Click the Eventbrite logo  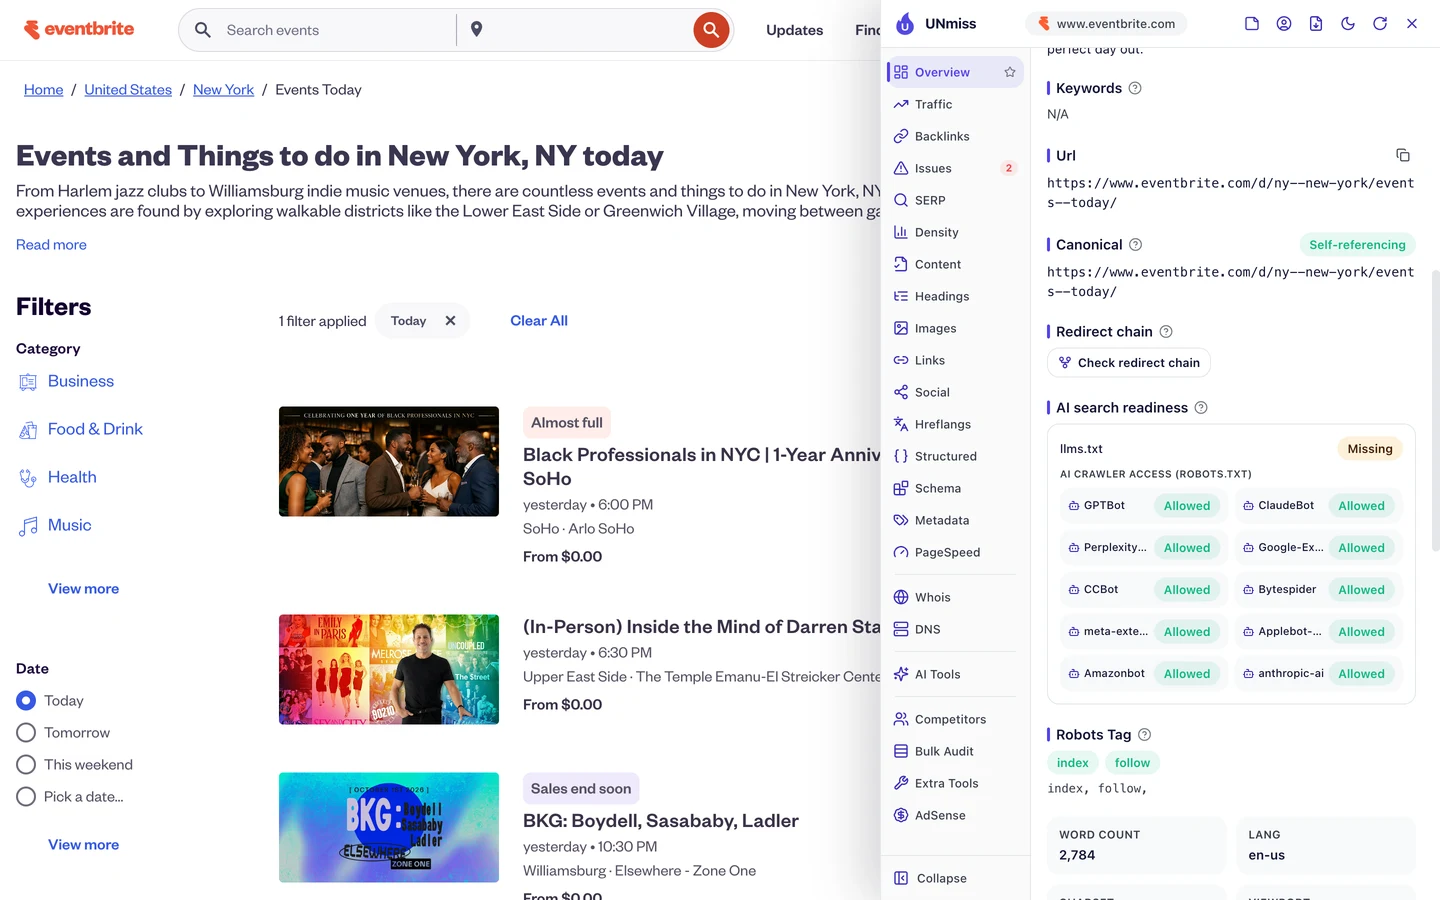click(79, 29)
